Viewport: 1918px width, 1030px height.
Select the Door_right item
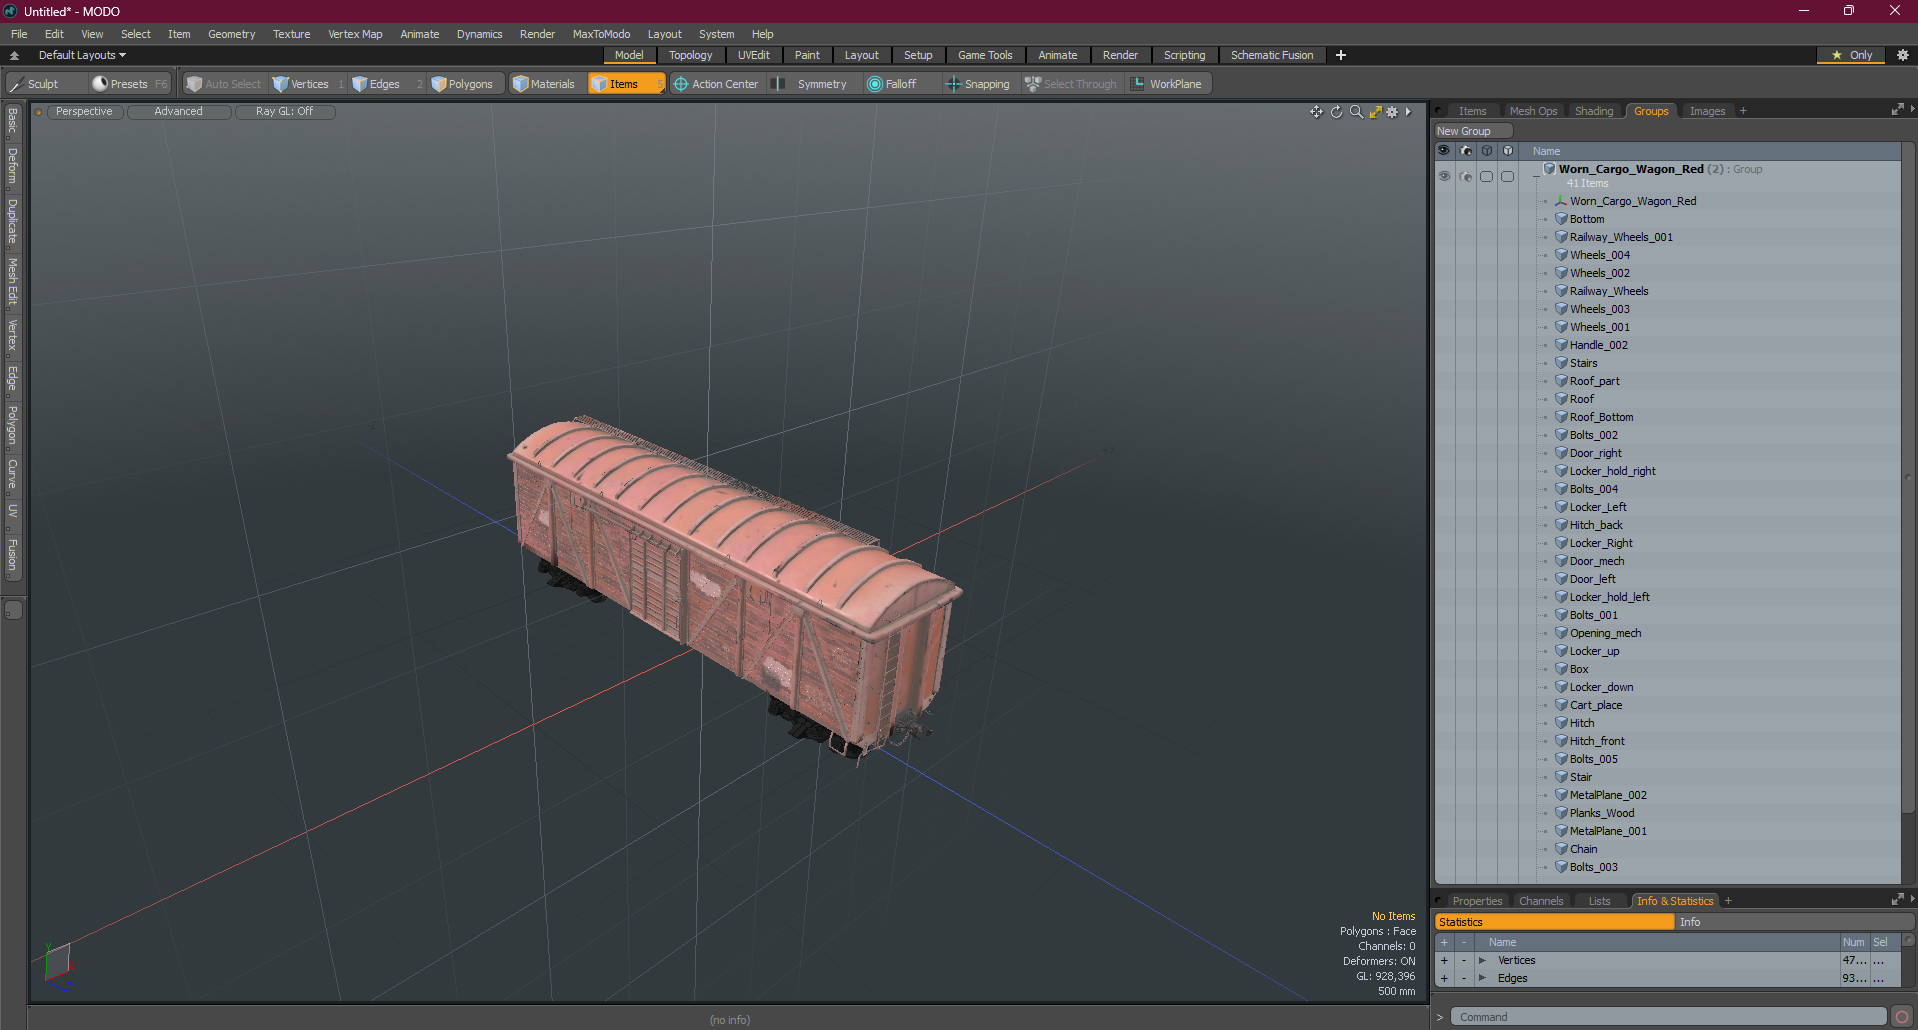[1595, 453]
